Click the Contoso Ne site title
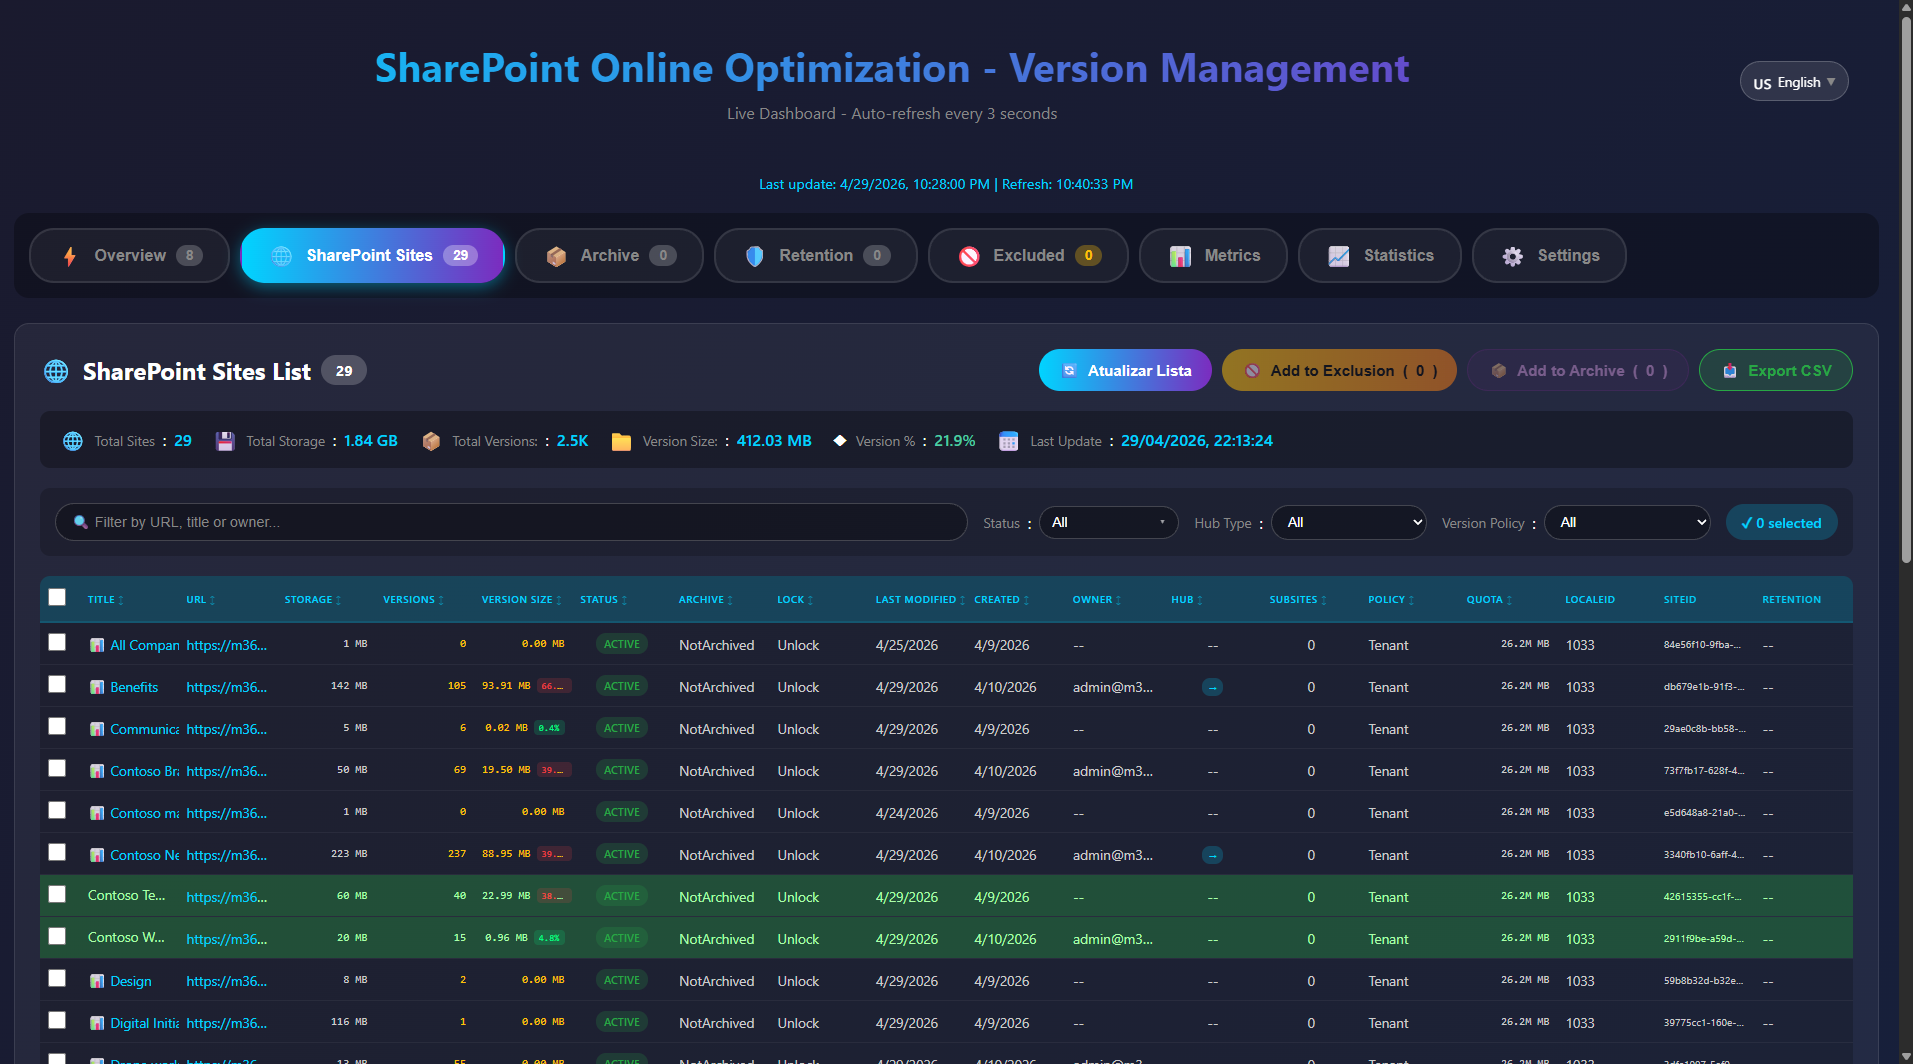Screen dimensions: 1913x1064 [144, 855]
